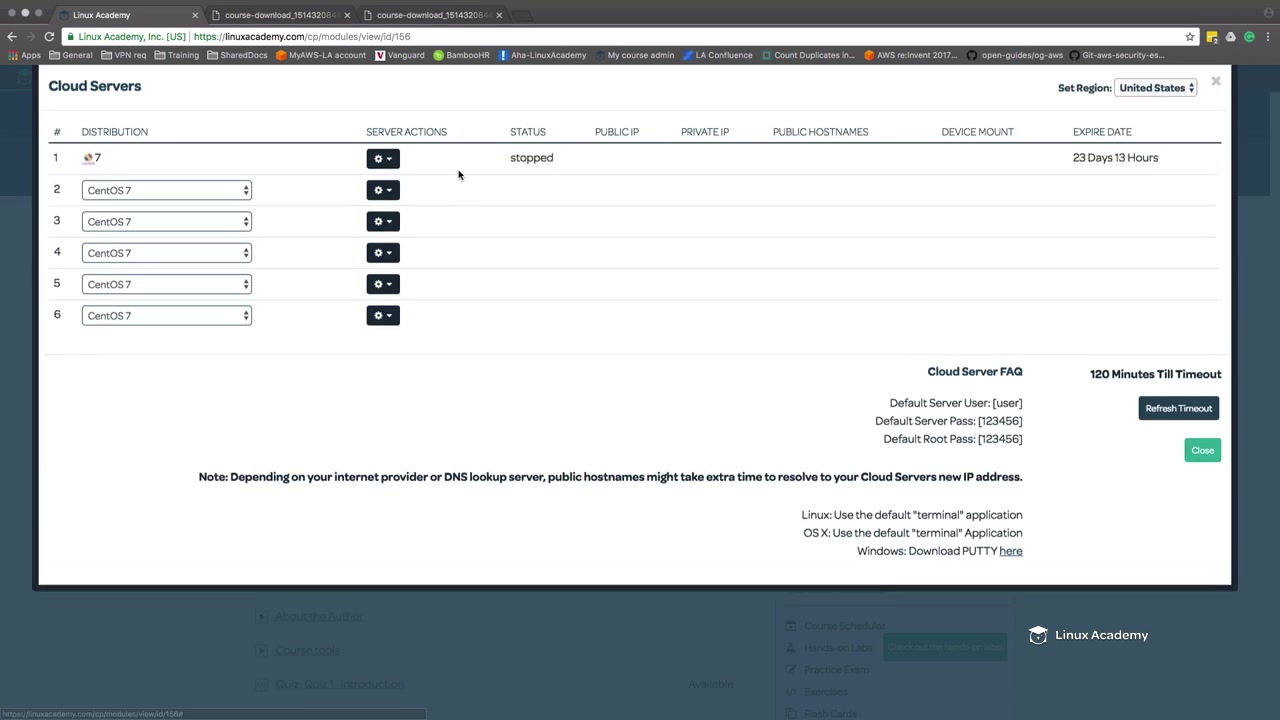1280x720 pixels.
Task: Open the AWS re:Invent 2017 bookmark
Action: pos(911,55)
